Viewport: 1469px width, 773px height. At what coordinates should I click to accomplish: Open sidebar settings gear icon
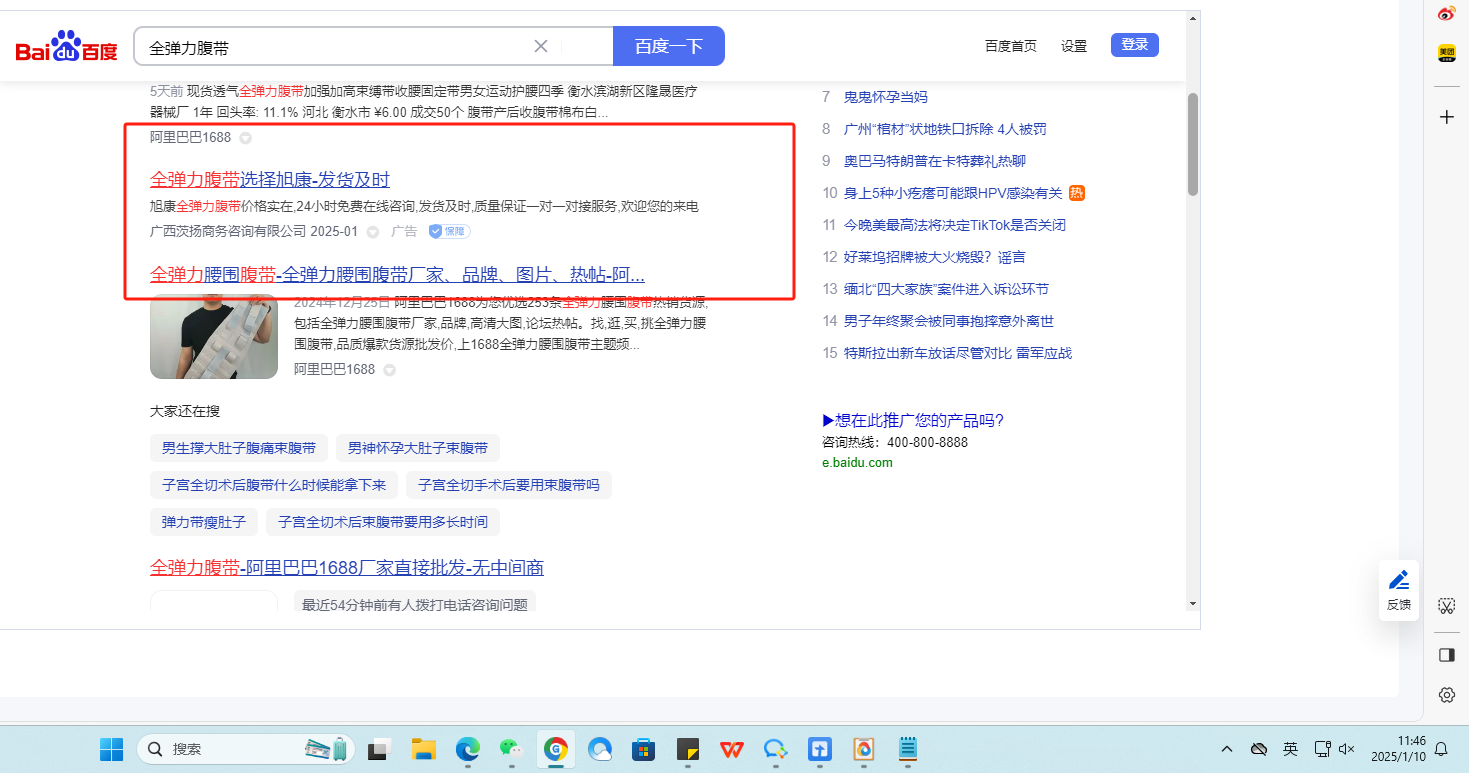pyautogui.click(x=1446, y=694)
